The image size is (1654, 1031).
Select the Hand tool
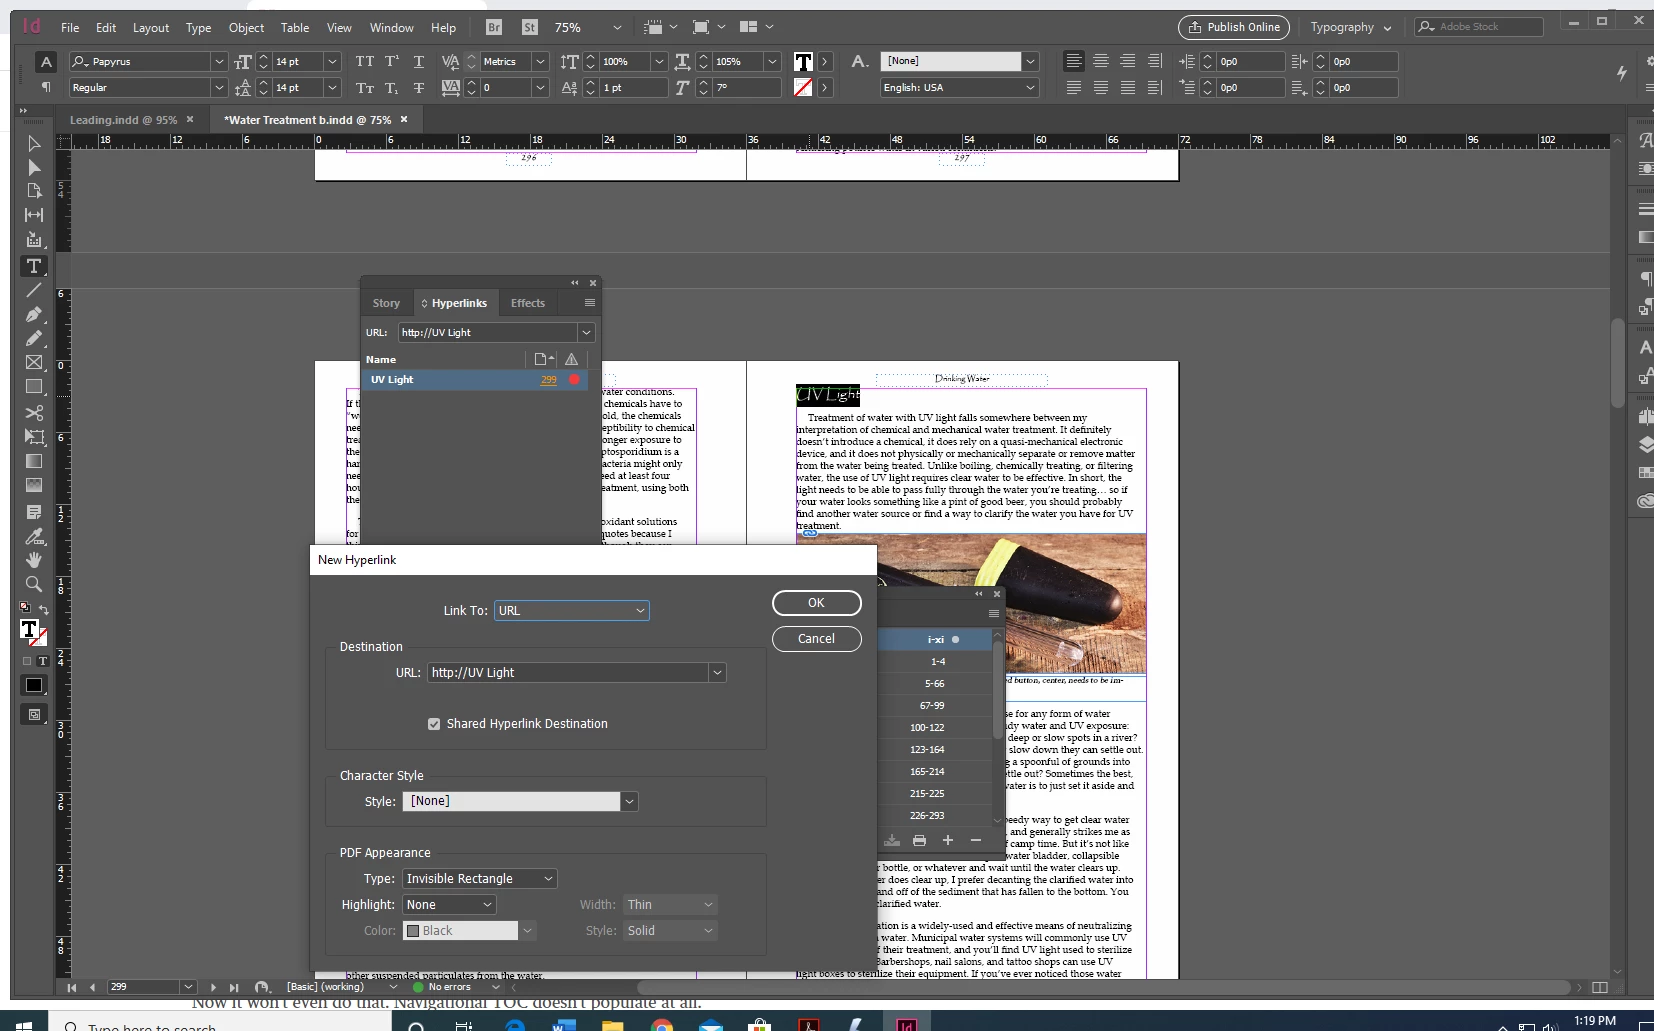click(x=33, y=559)
